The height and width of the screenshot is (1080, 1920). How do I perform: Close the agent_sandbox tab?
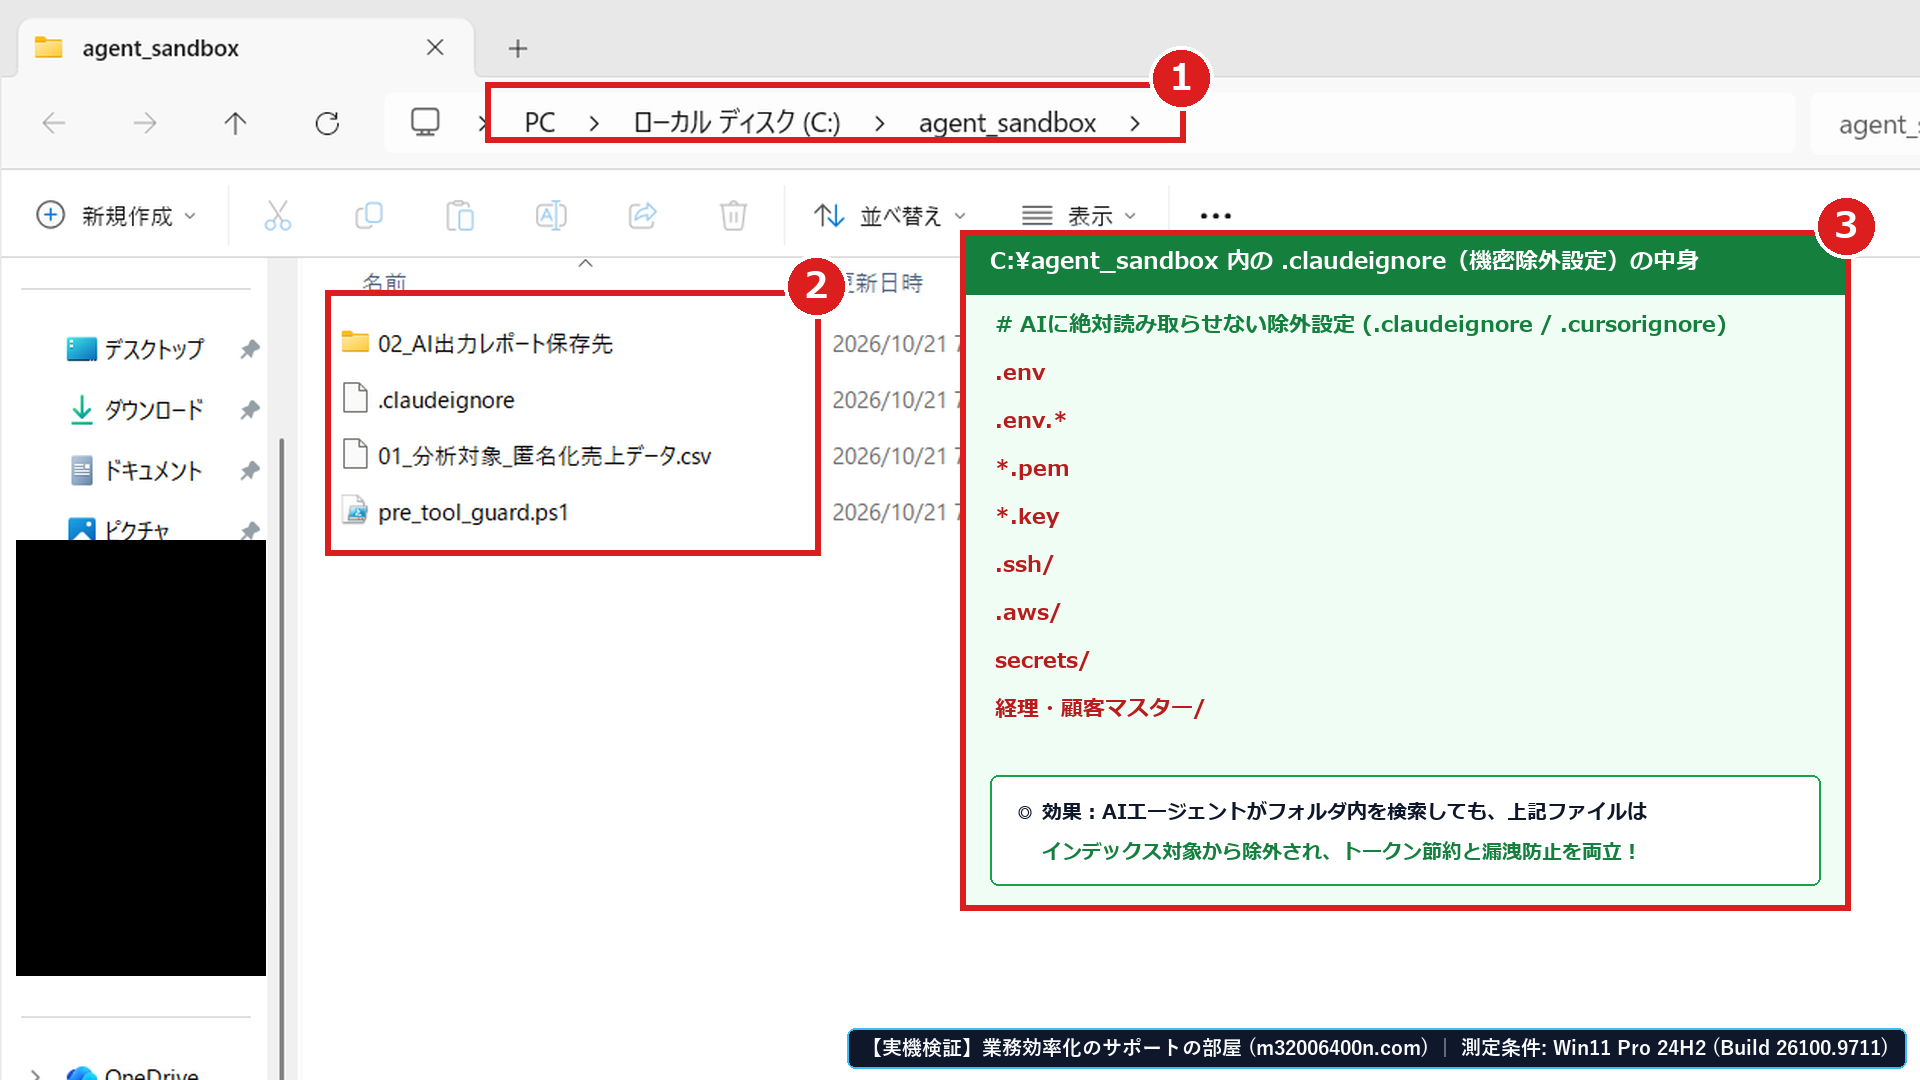435,47
